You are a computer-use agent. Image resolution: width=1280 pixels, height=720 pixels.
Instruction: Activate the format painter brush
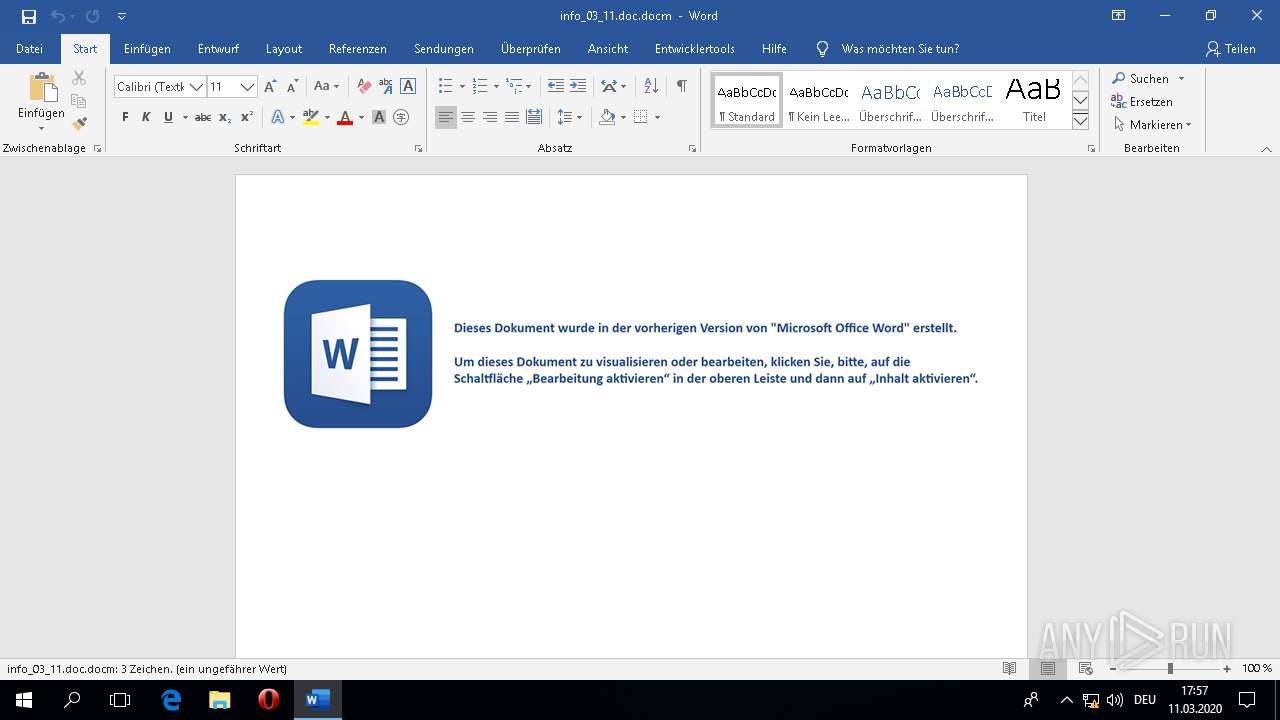(x=79, y=124)
